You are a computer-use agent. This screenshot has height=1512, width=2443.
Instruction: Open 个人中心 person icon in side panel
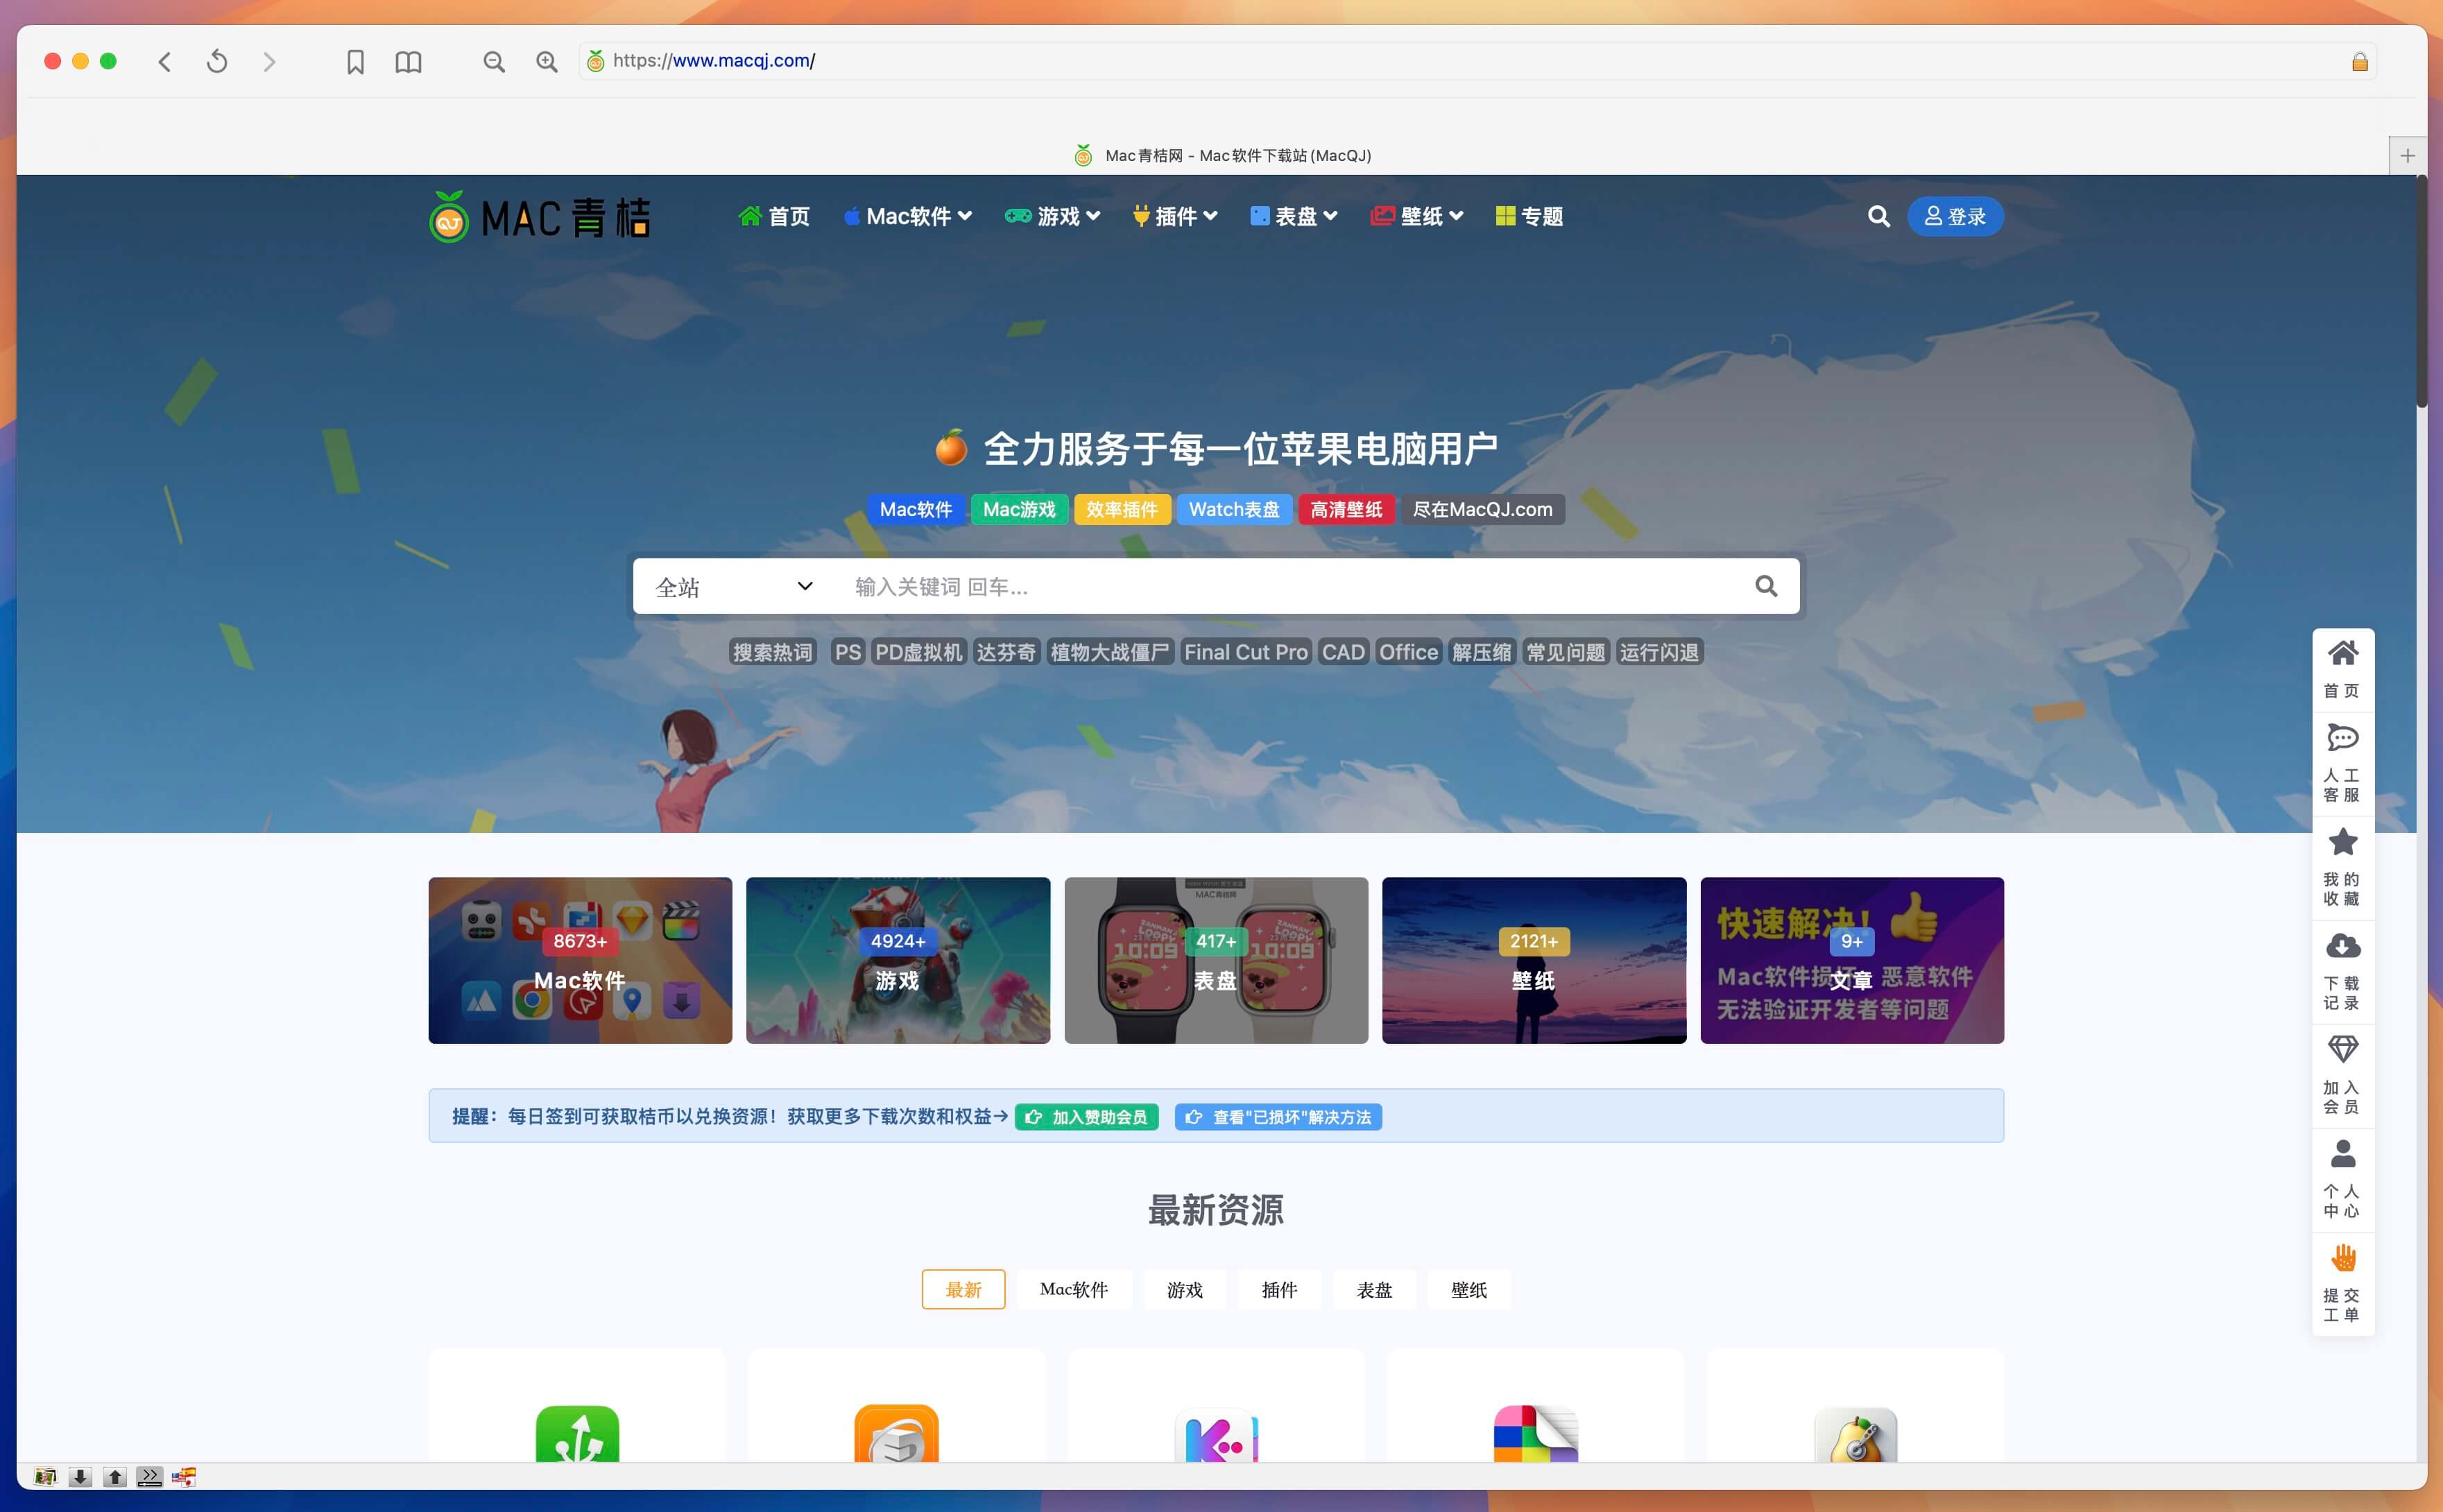point(2342,1179)
